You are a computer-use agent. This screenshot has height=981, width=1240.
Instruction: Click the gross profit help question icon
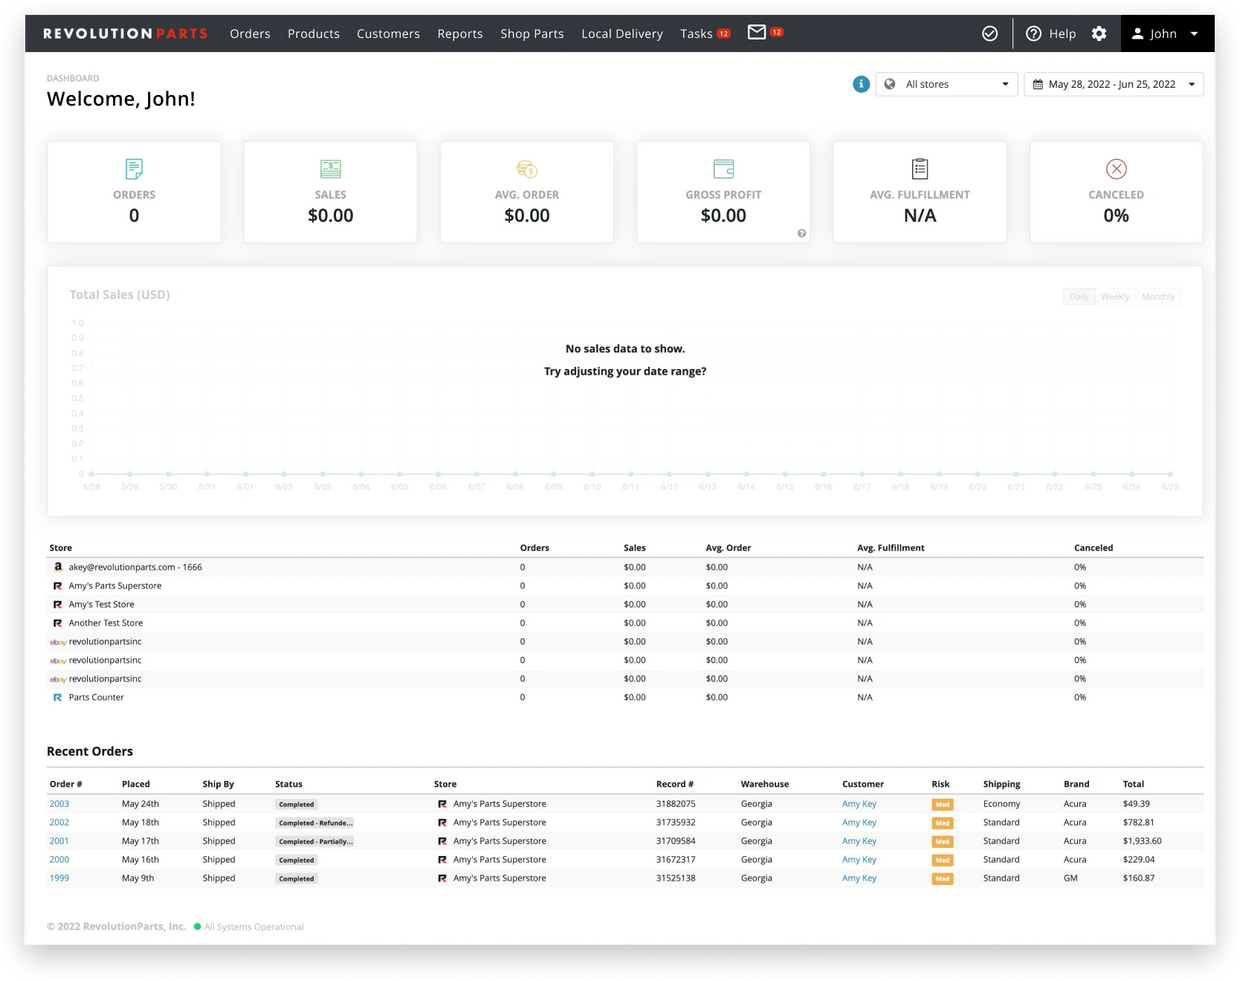click(x=801, y=233)
